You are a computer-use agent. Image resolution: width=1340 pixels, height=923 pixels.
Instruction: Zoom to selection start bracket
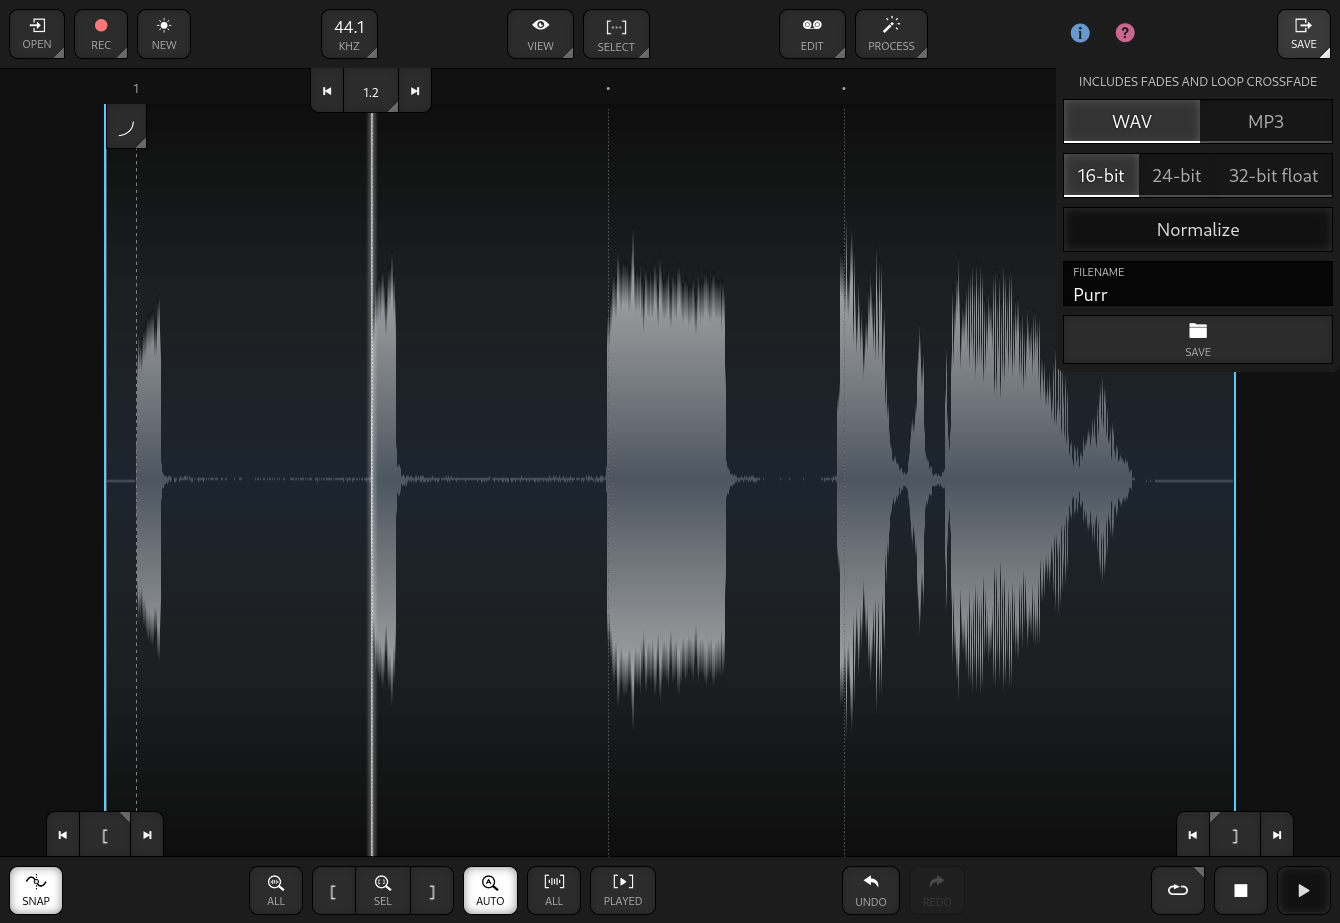pos(334,890)
